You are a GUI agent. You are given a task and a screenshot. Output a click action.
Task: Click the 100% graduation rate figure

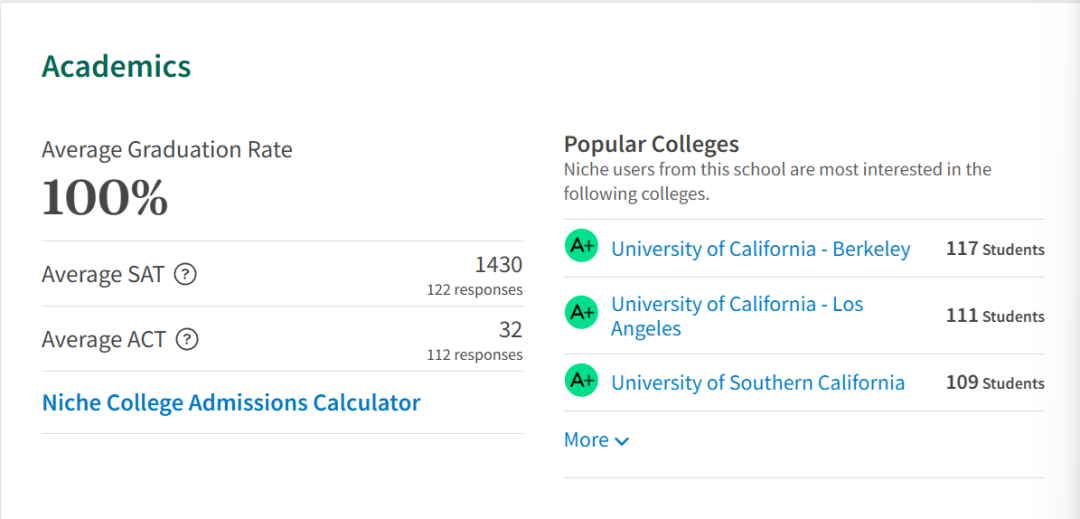point(105,198)
